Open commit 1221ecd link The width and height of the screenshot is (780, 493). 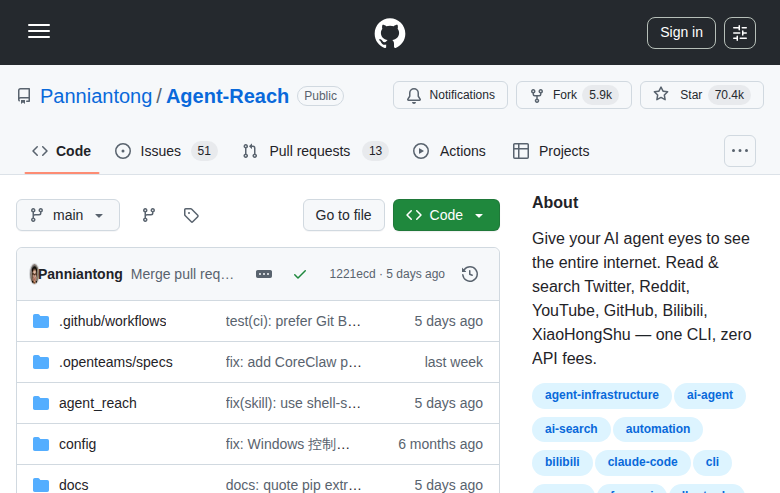click(352, 274)
